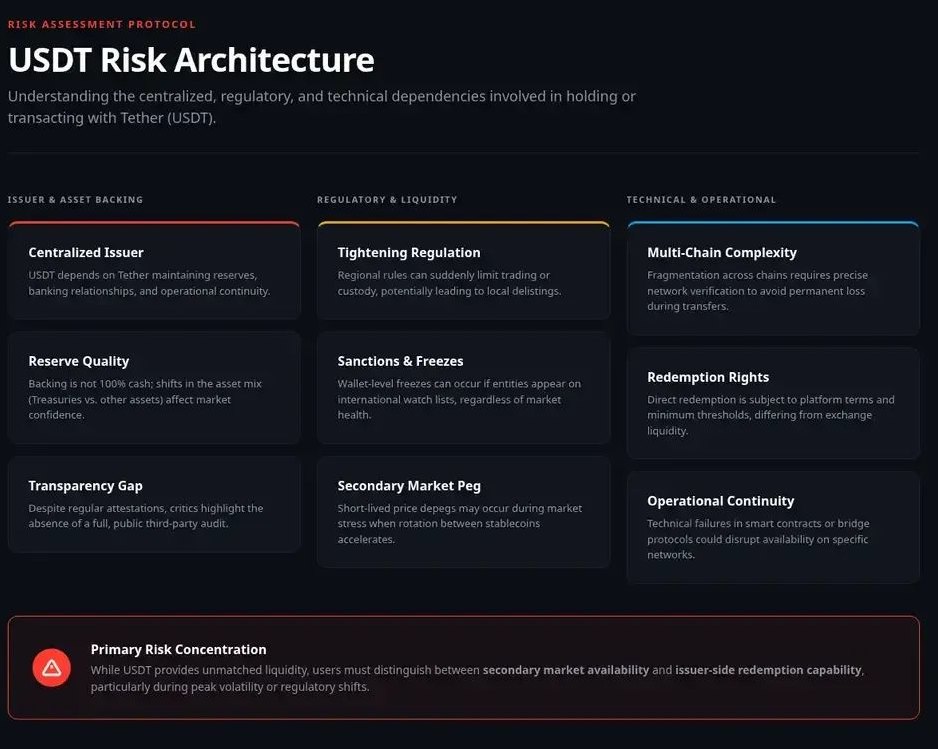Click the Risk Assessment Protocol label

coord(102,24)
